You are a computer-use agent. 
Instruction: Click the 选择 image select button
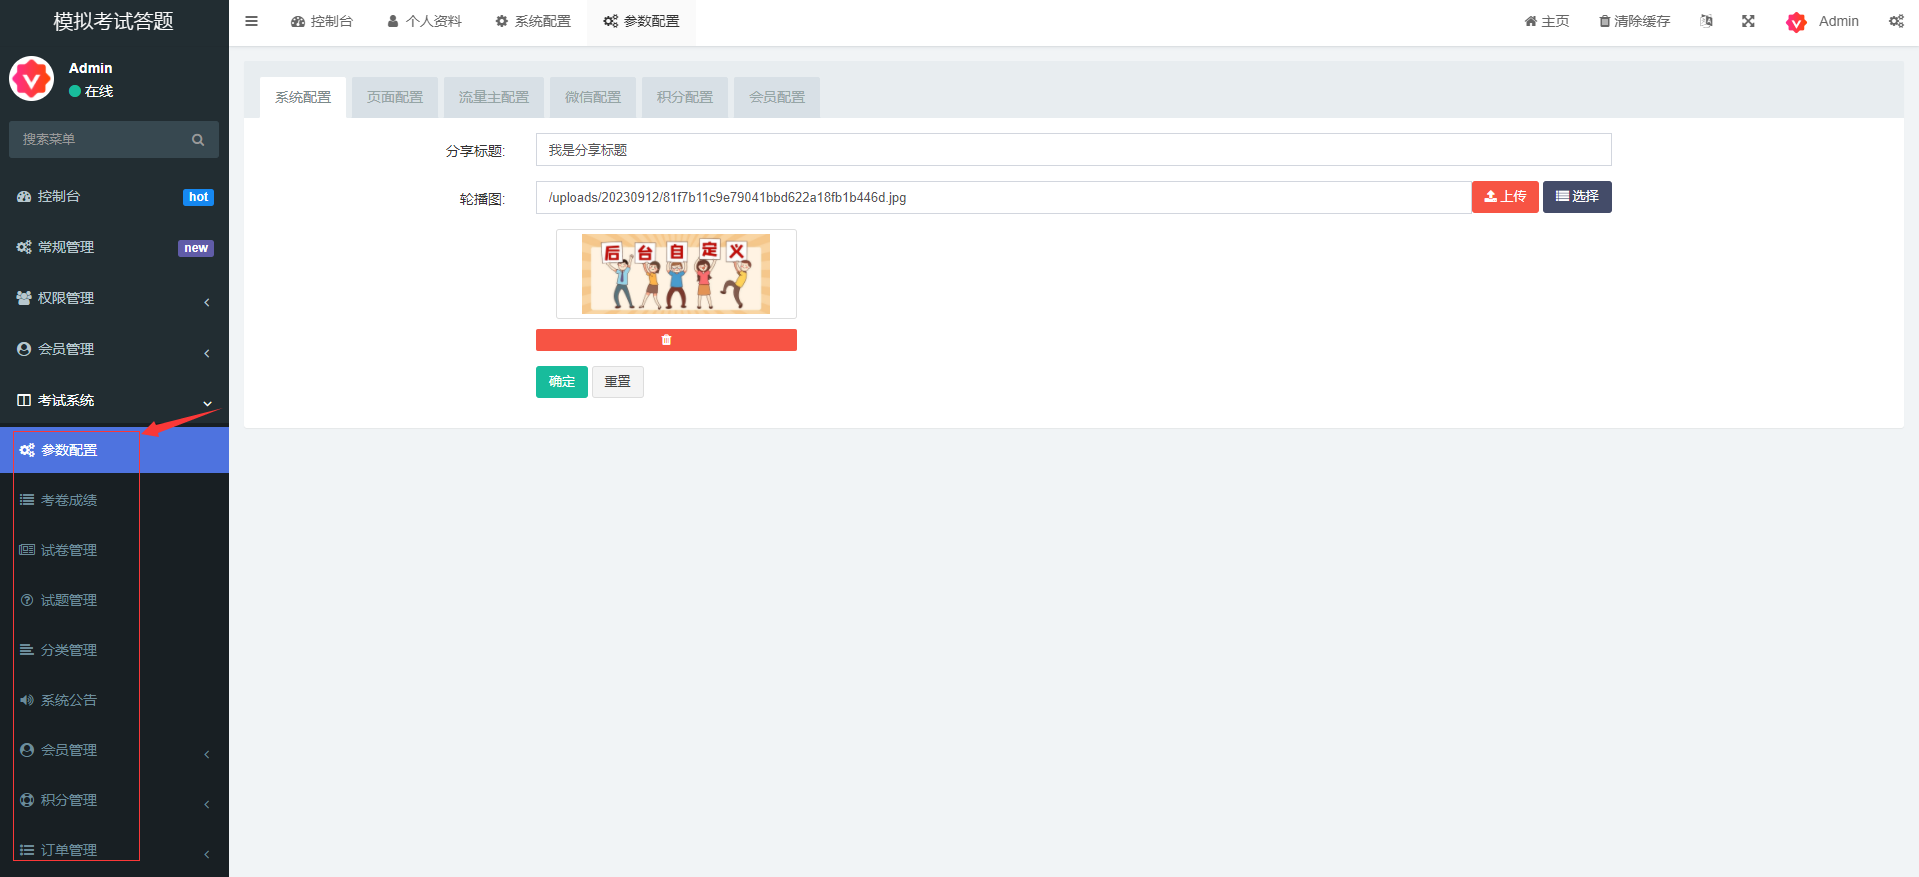tap(1576, 197)
